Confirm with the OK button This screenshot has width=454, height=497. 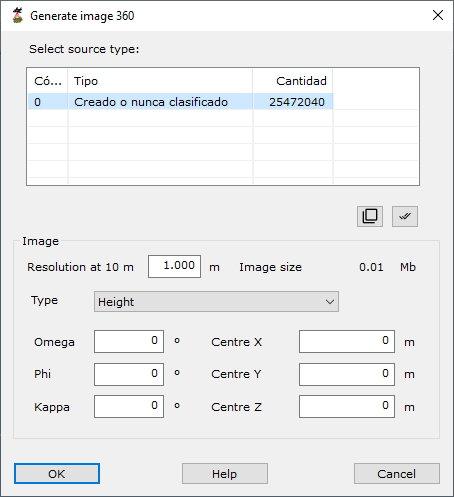point(57,473)
